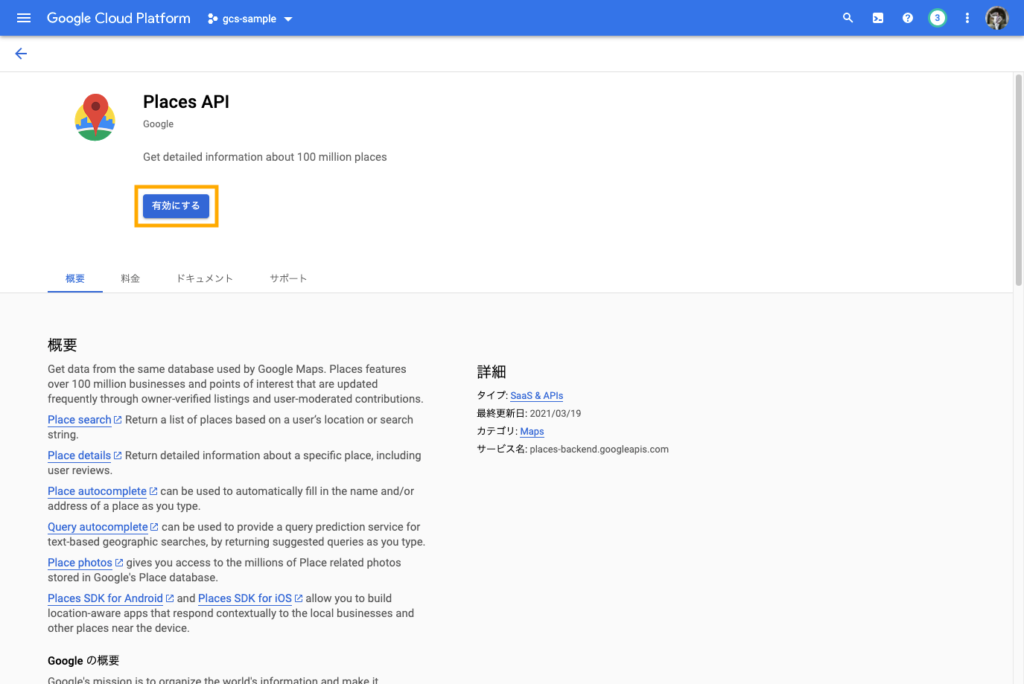
Task: Open the Maps category link
Action: click(532, 431)
